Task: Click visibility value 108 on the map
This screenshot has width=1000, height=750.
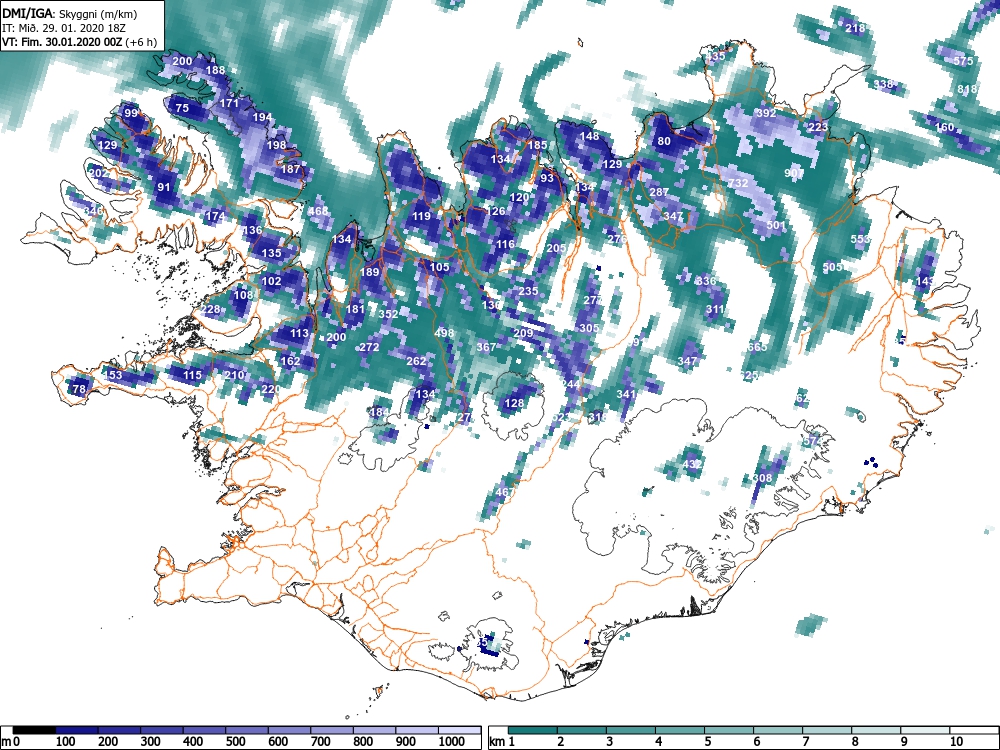Action: click(x=244, y=295)
